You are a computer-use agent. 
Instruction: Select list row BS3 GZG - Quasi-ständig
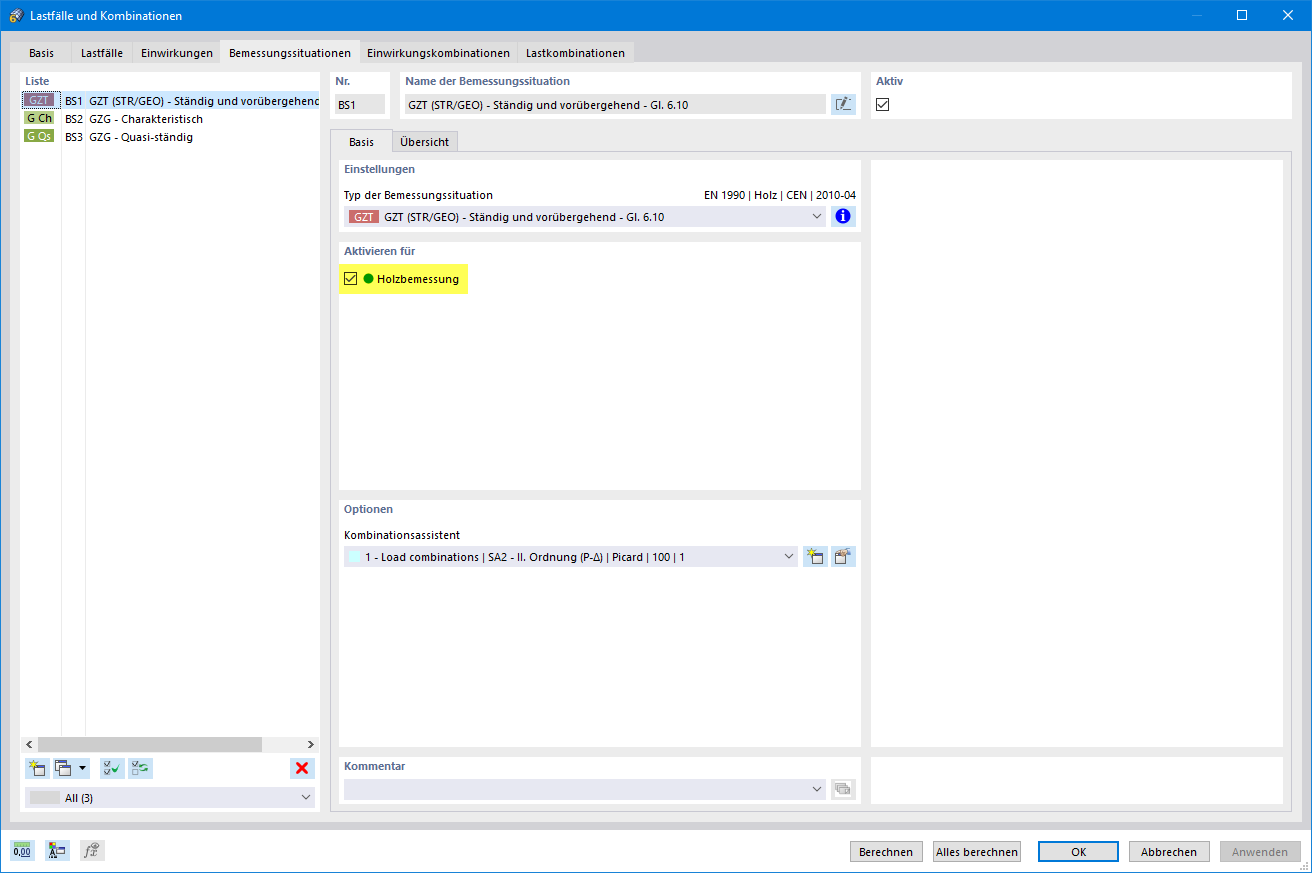click(x=170, y=137)
